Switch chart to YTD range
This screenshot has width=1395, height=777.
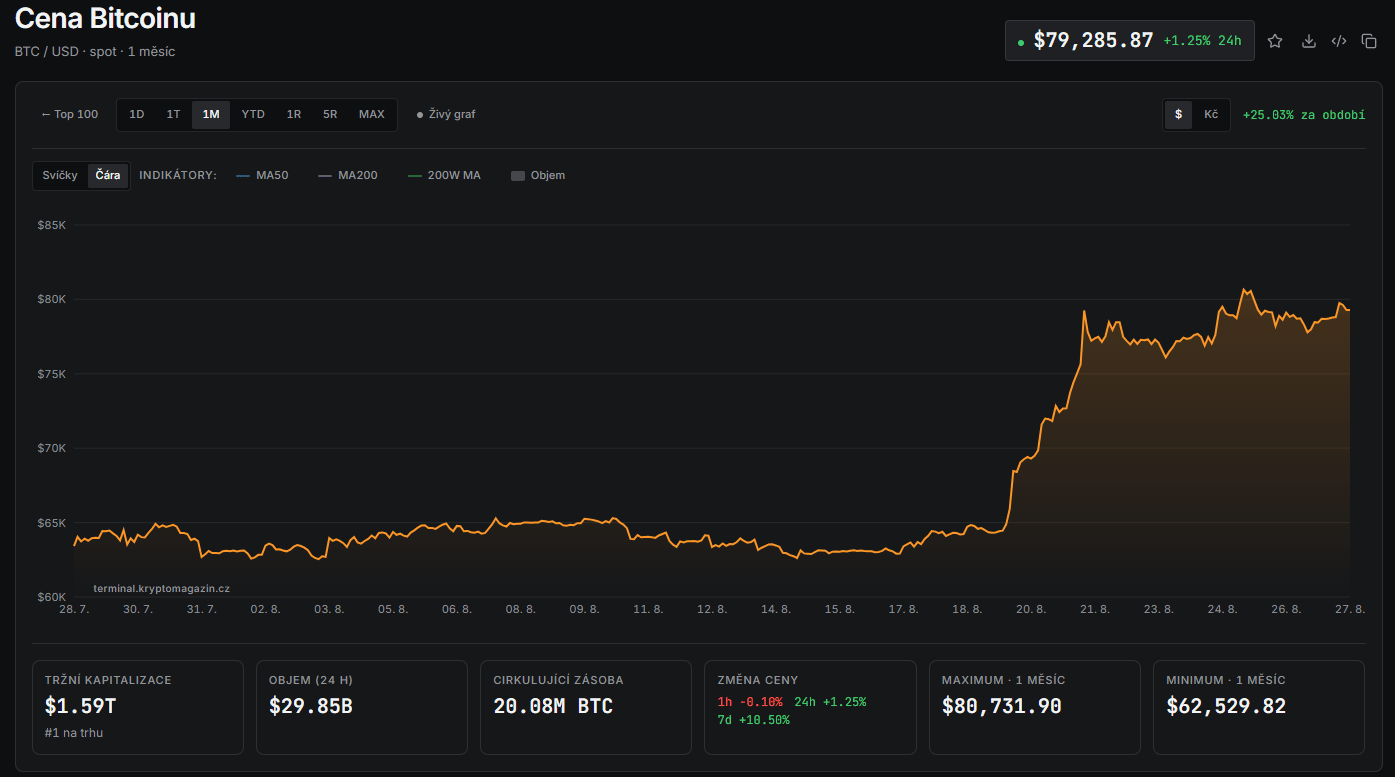[254, 114]
